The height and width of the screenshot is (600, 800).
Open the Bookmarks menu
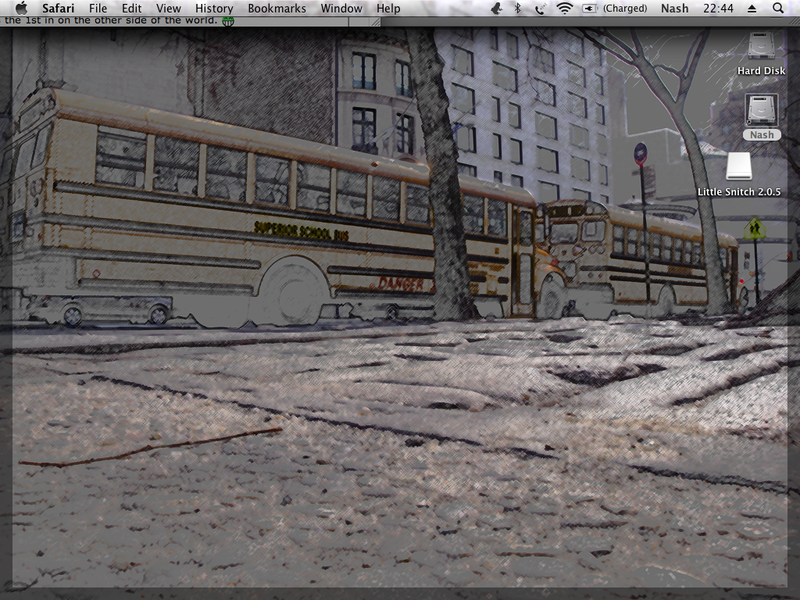click(x=277, y=8)
